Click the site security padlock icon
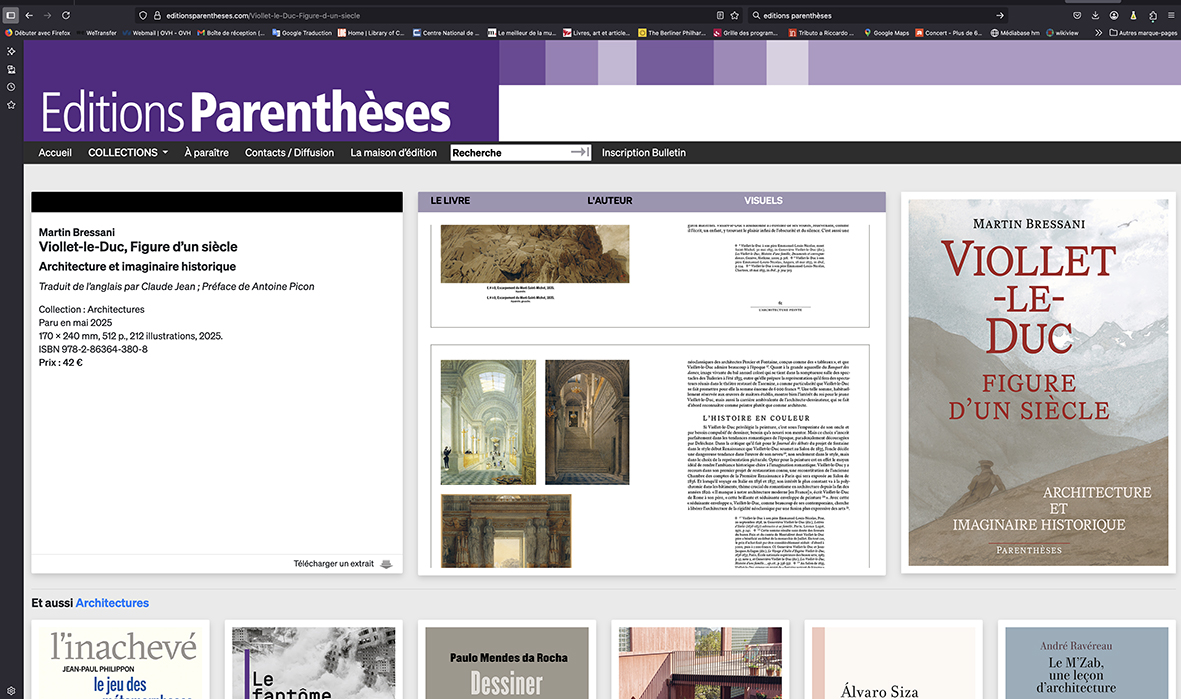The width and height of the screenshot is (1181, 699). tap(157, 15)
